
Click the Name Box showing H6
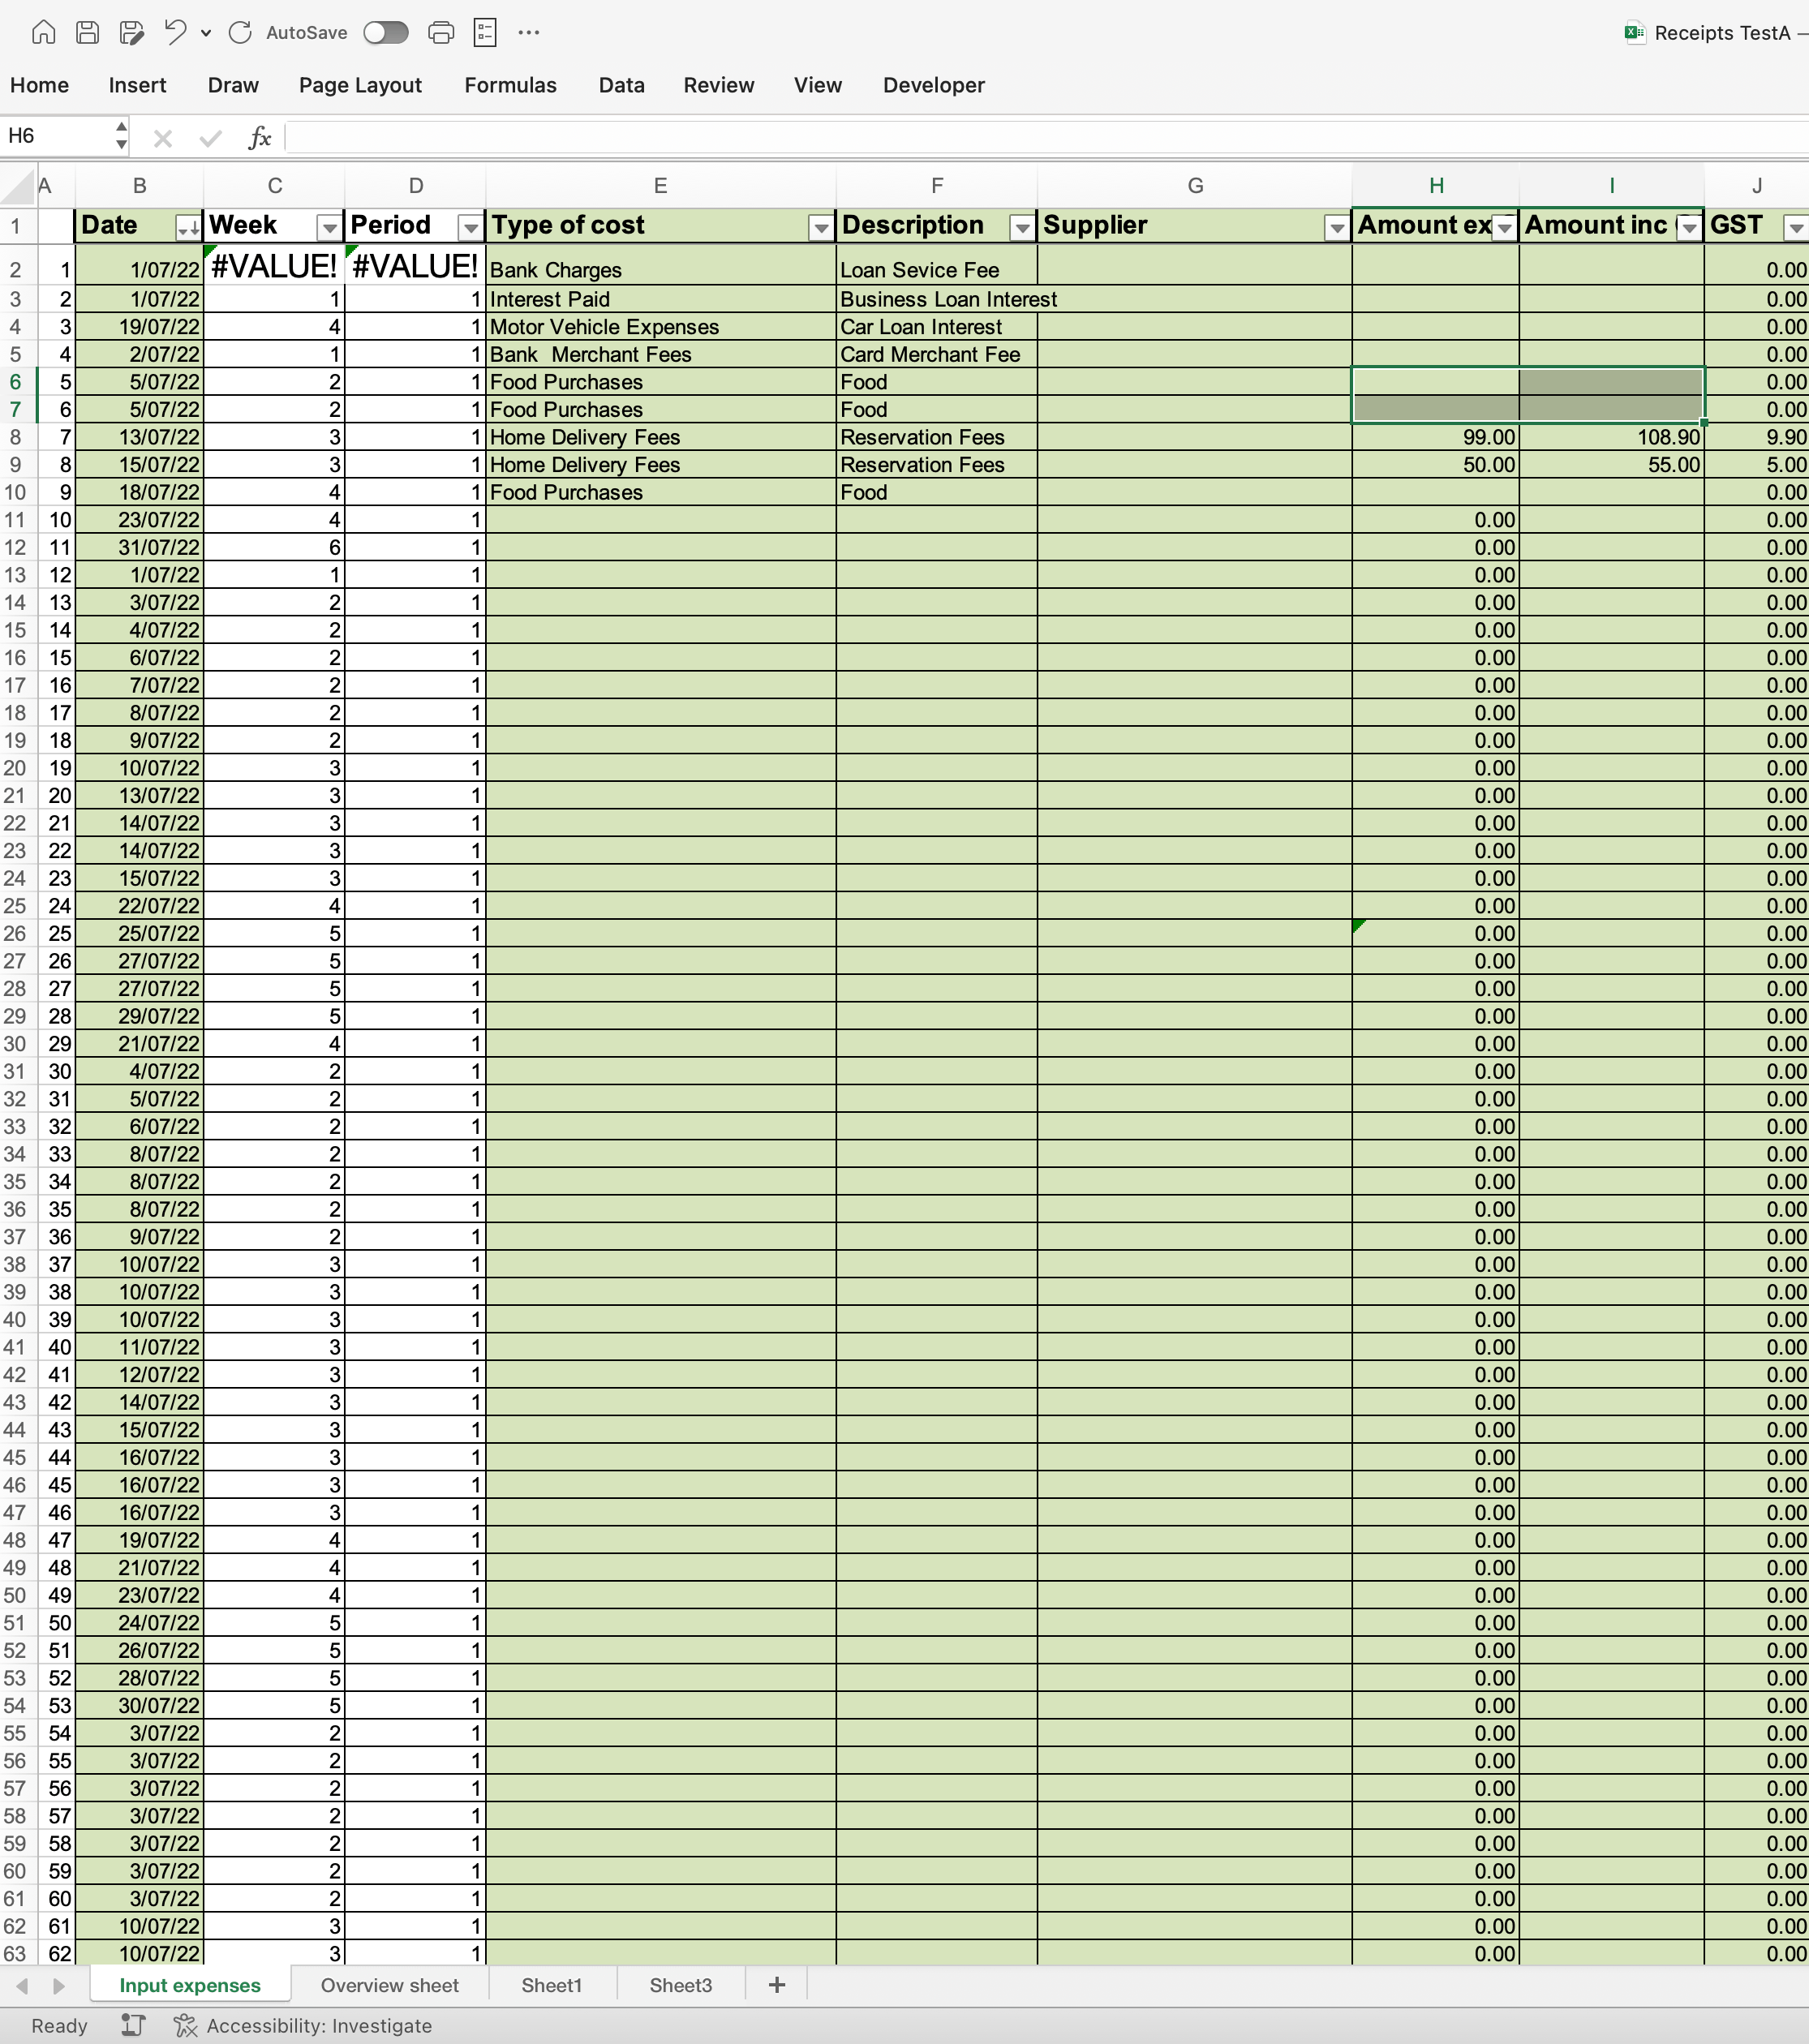click(x=55, y=136)
